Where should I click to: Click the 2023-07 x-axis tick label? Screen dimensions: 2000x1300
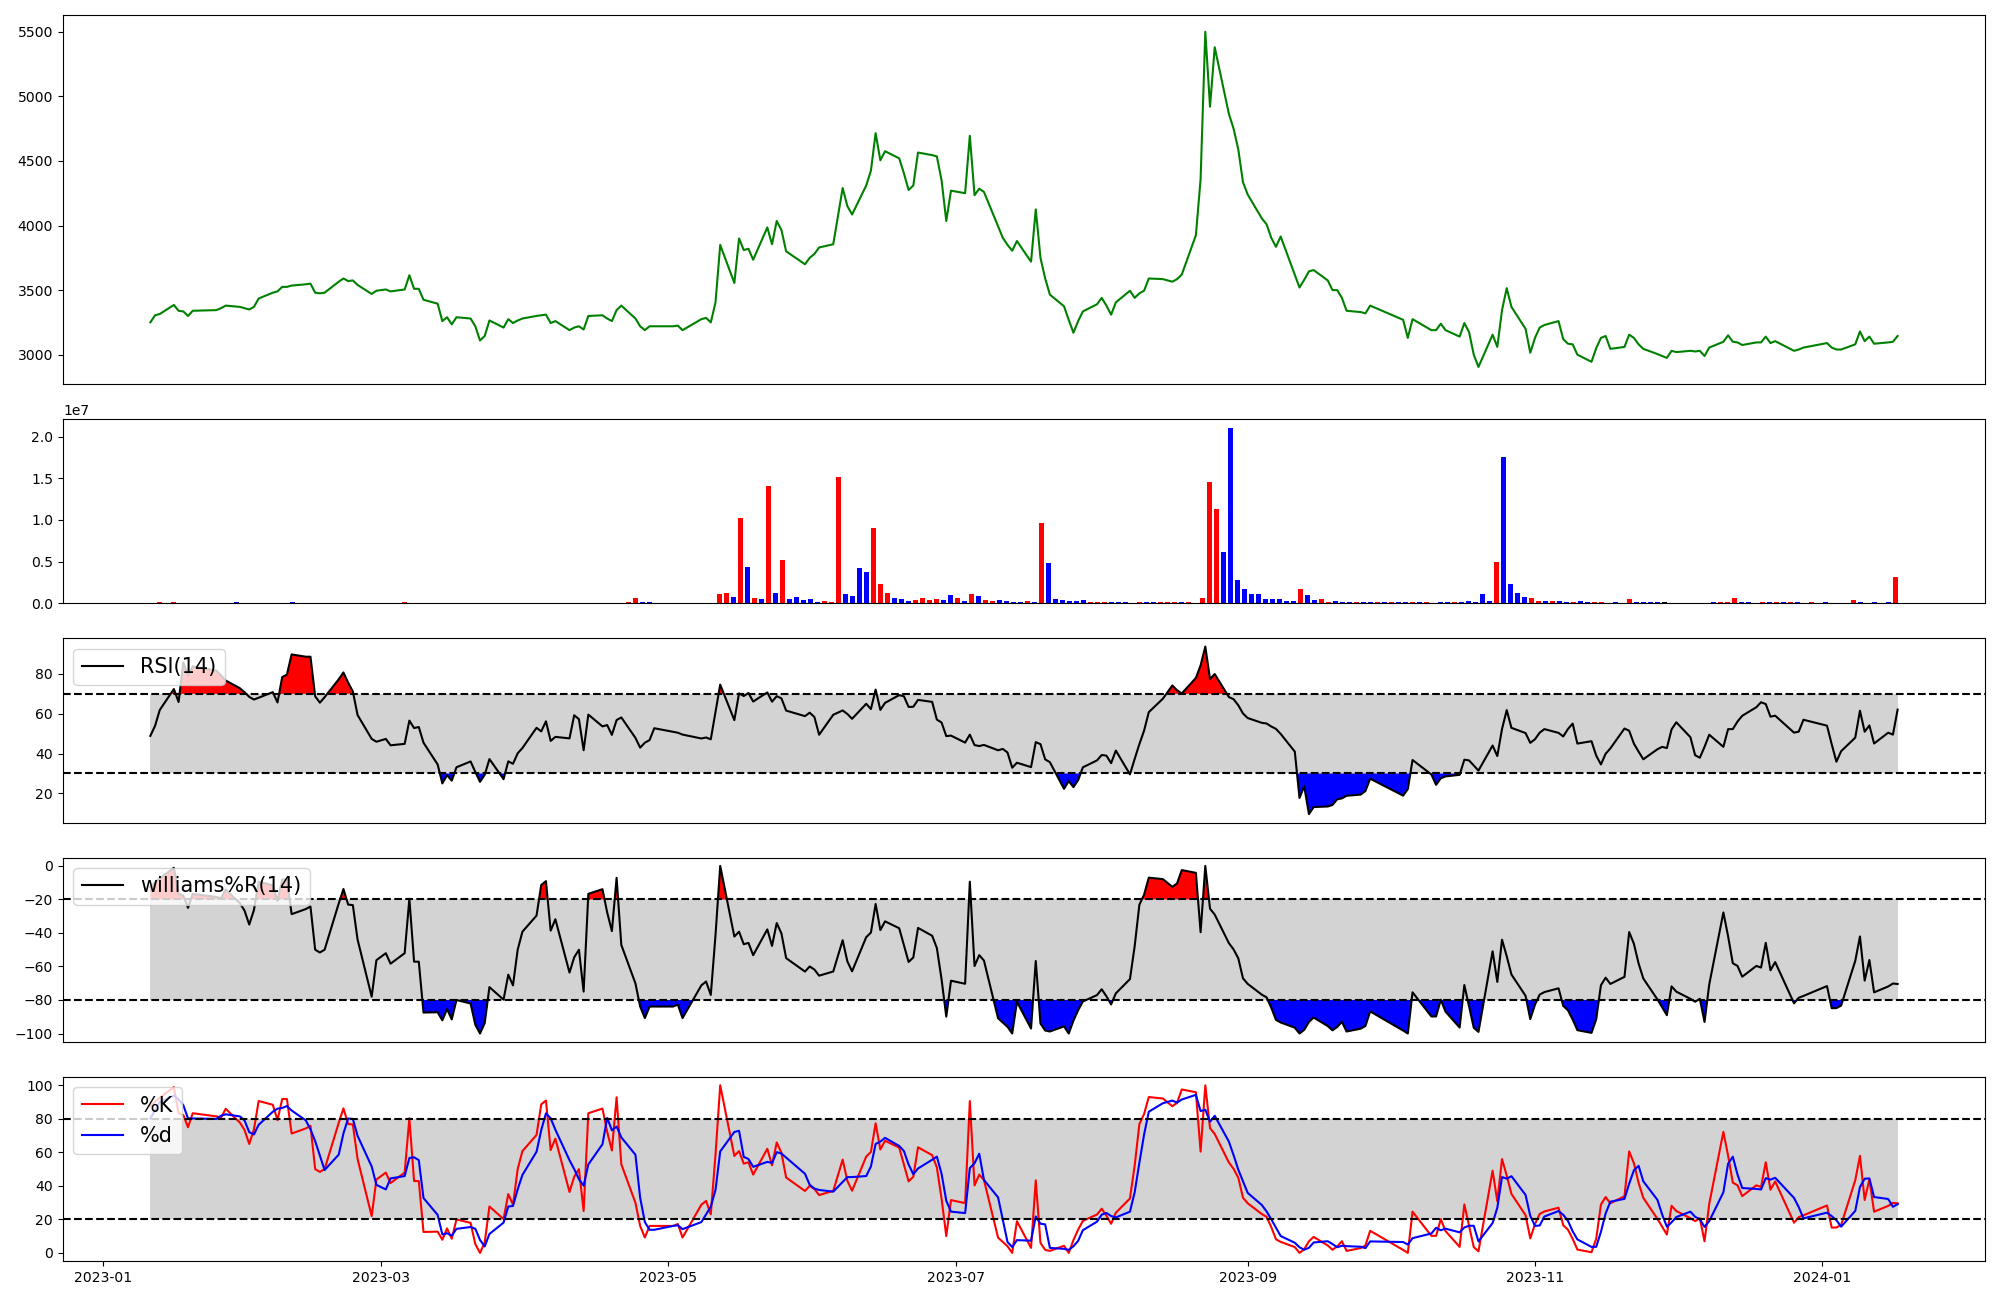[956, 1277]
